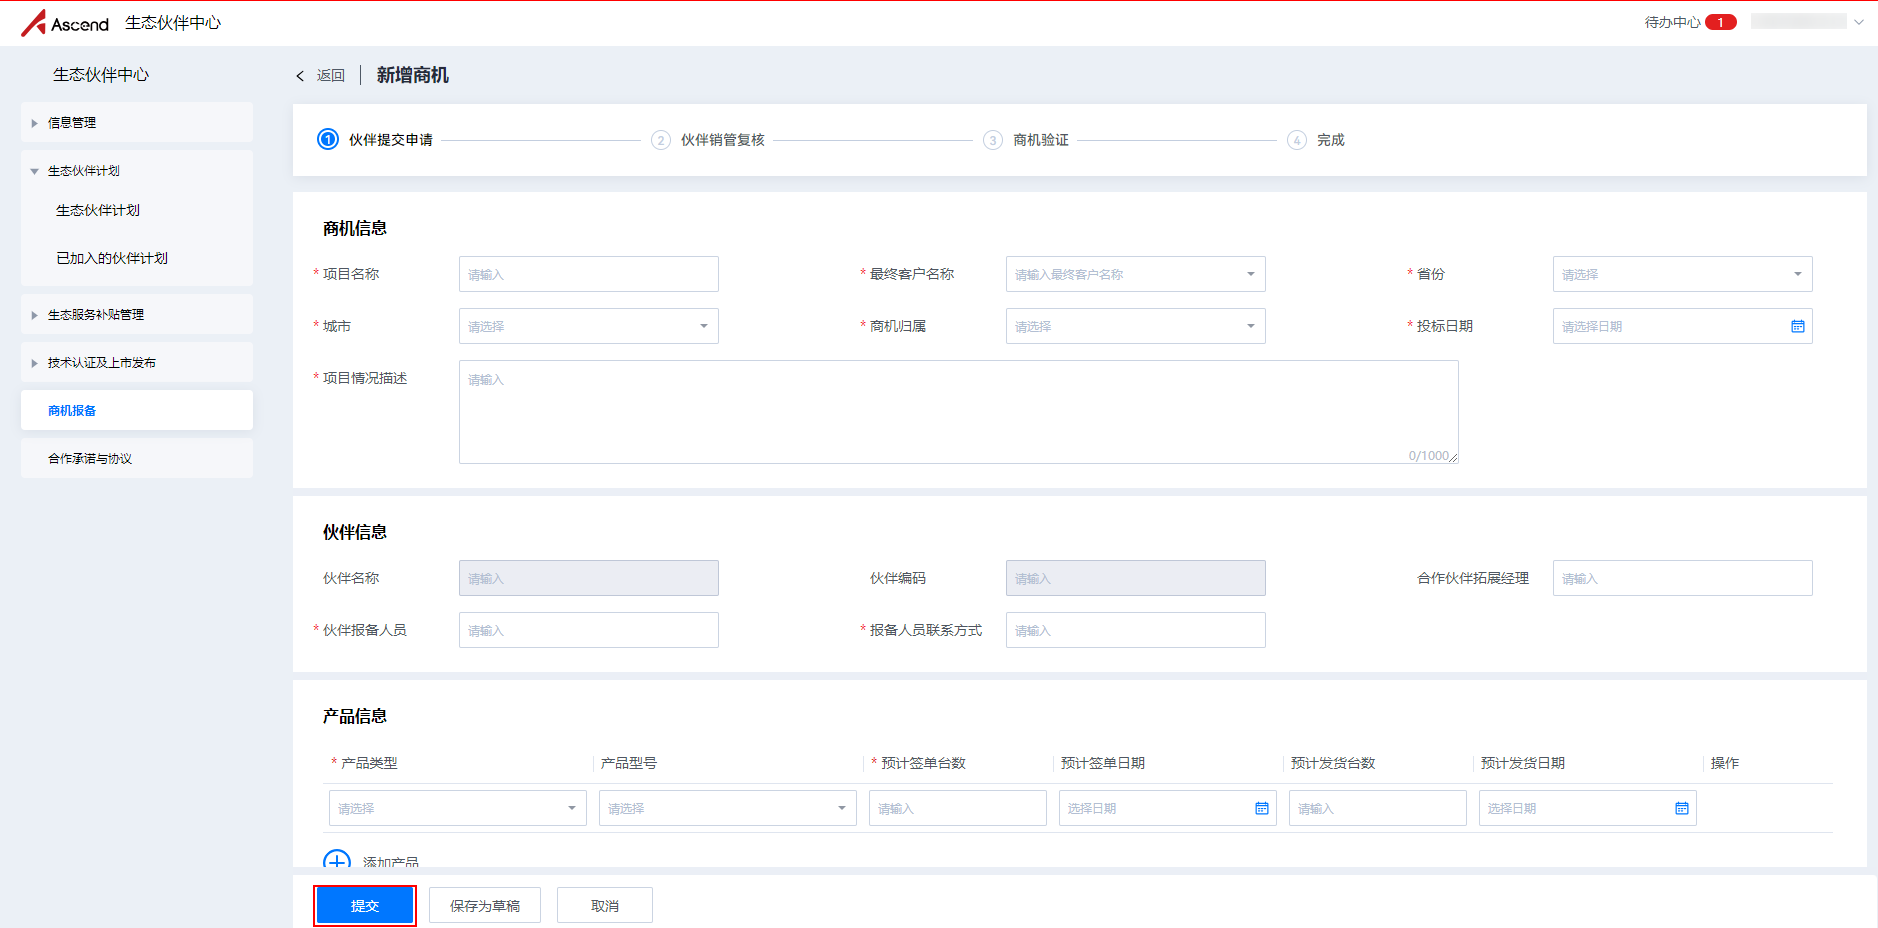Click the back arrow icon beside 返回
The height and width of the screenshot is (928, 1878).
tap(300, 76)
